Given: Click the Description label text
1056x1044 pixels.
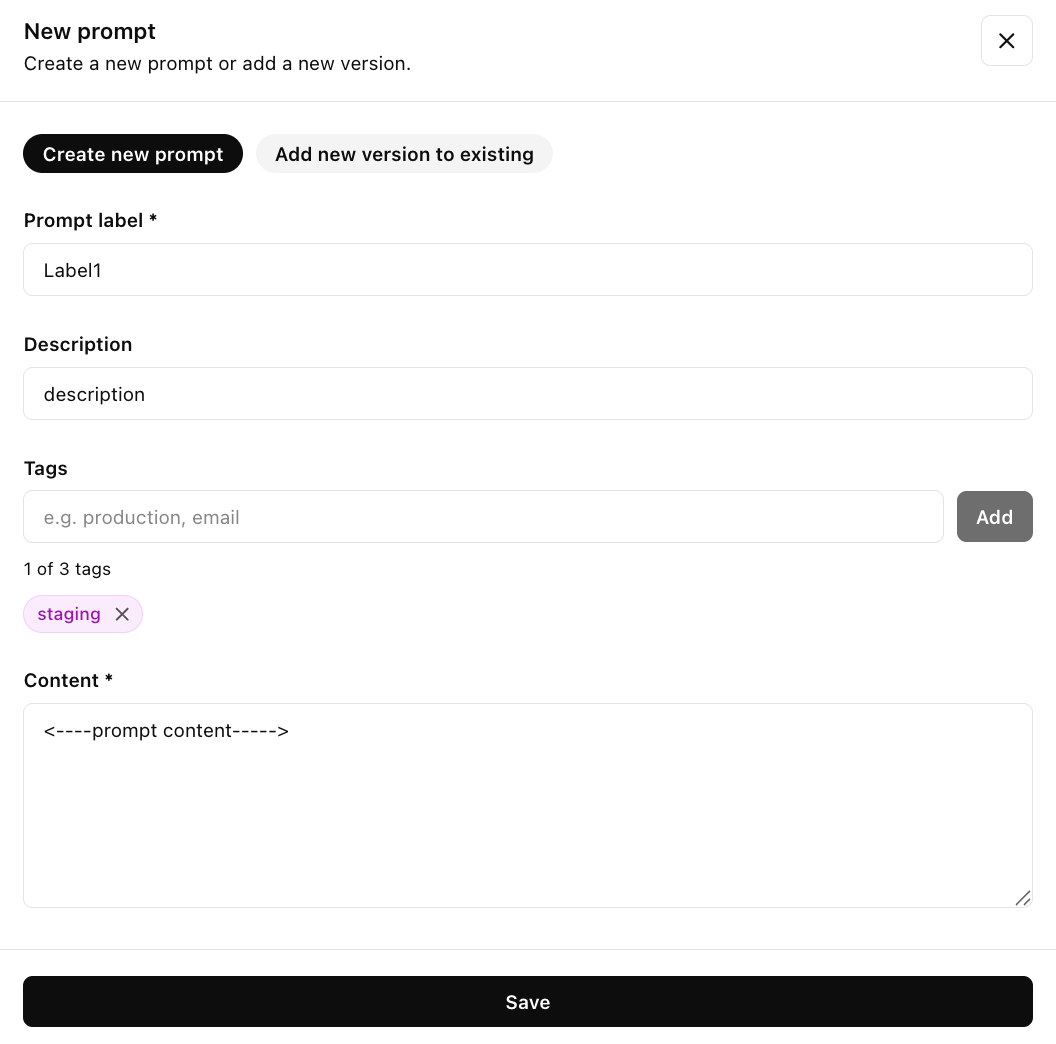Looking at the screenshot, I should click(x=78, y=344).
